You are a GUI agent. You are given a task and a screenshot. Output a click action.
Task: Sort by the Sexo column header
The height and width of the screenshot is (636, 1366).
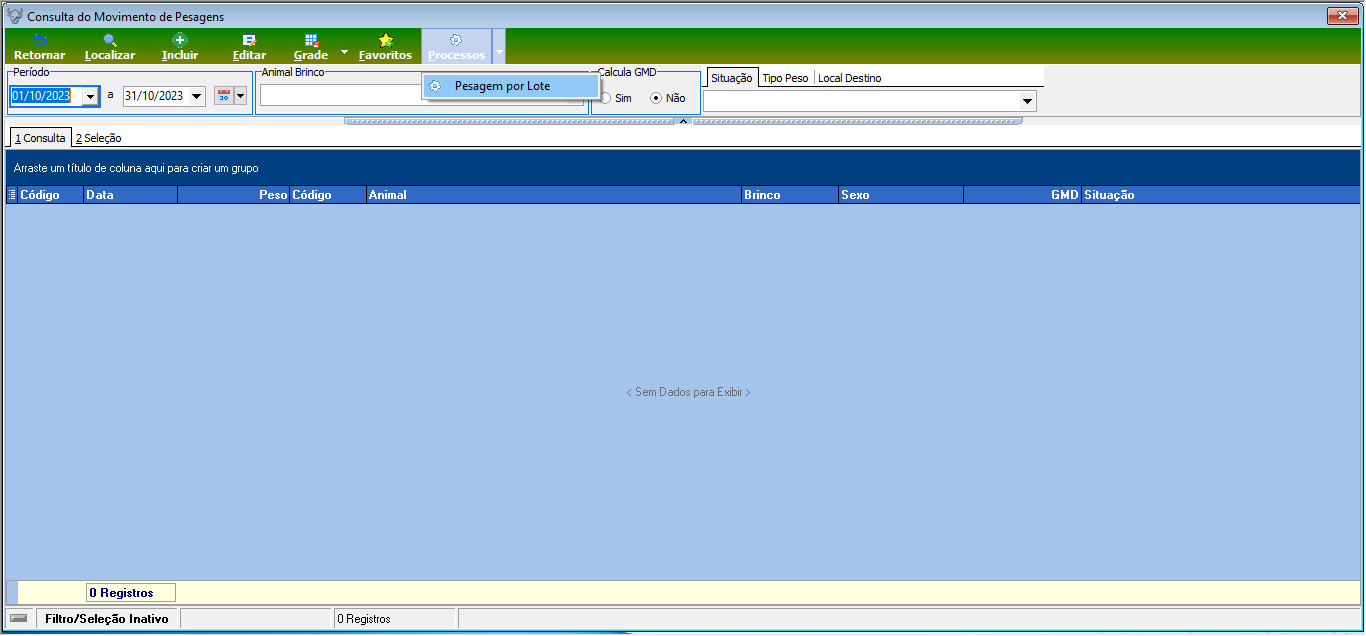pos(901,195)
